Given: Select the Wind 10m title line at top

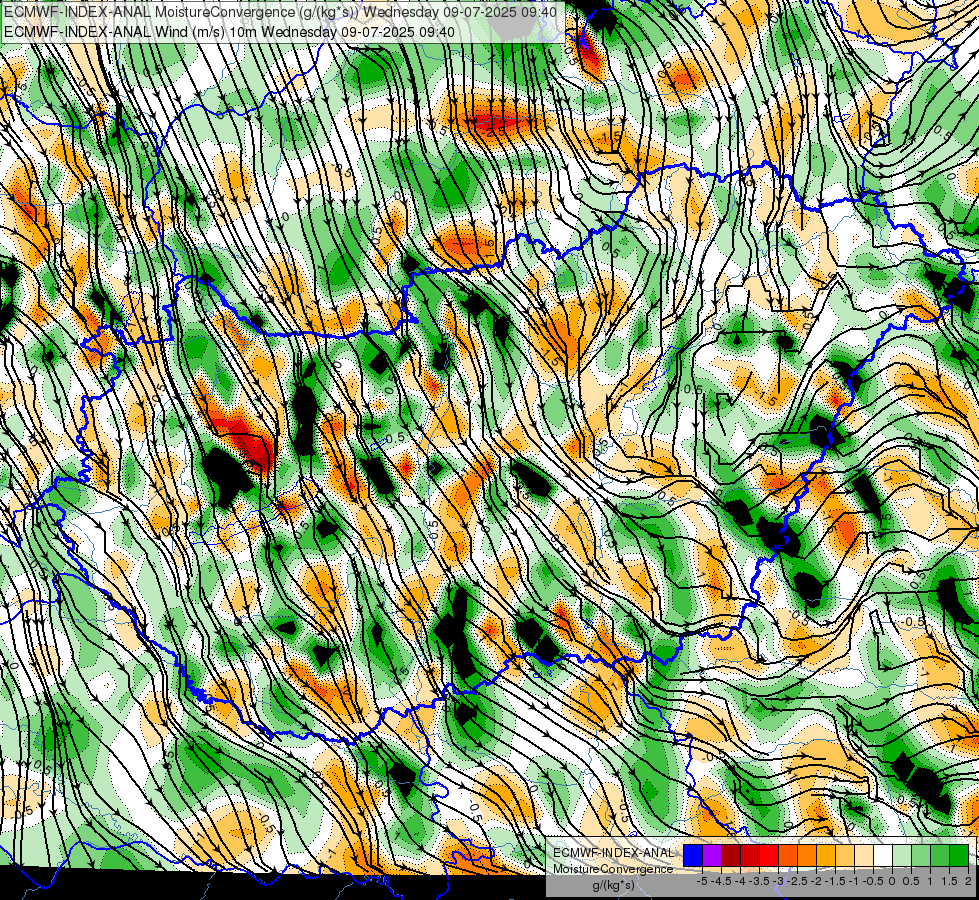Looking at the screenshot, I should click(x=229, y=31).
